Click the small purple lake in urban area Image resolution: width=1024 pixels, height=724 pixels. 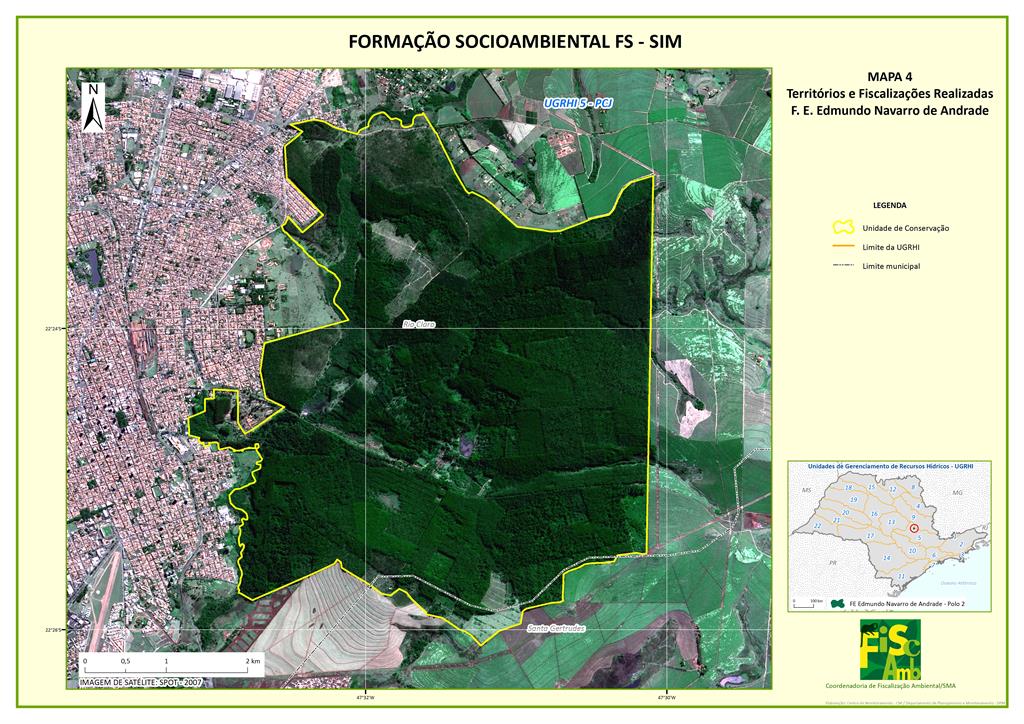94,267
